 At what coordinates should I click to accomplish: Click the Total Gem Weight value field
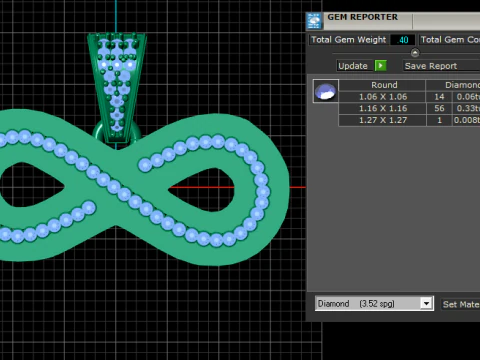[403, 40]
